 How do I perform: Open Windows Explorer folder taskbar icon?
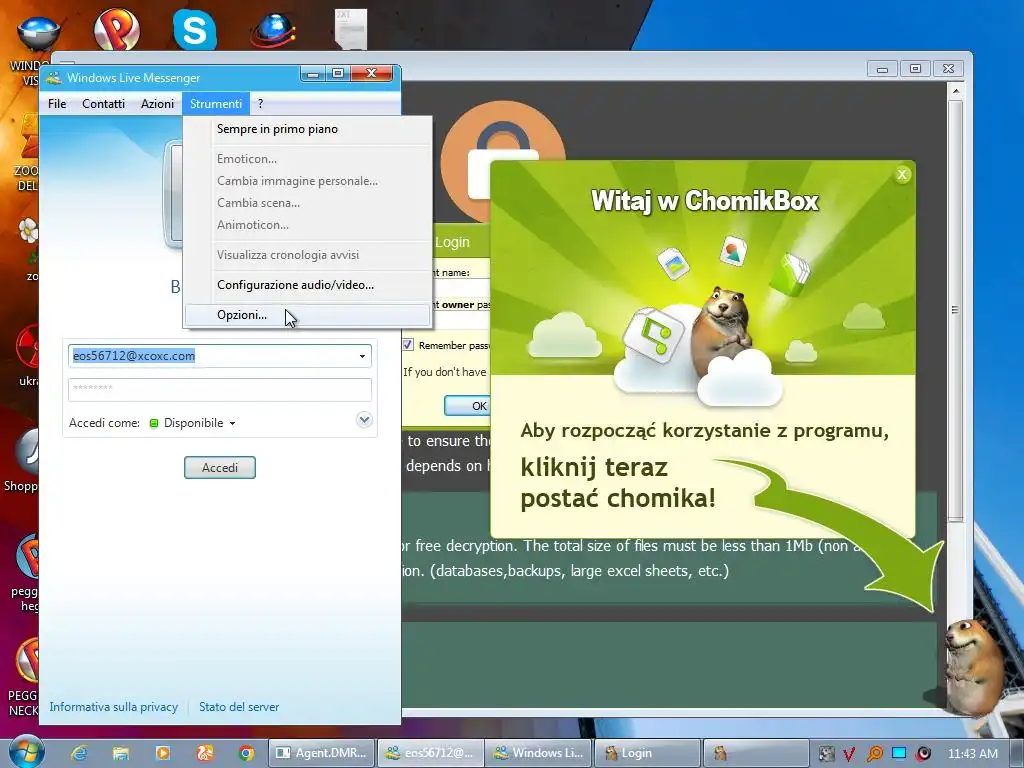(x=121, y=753)
